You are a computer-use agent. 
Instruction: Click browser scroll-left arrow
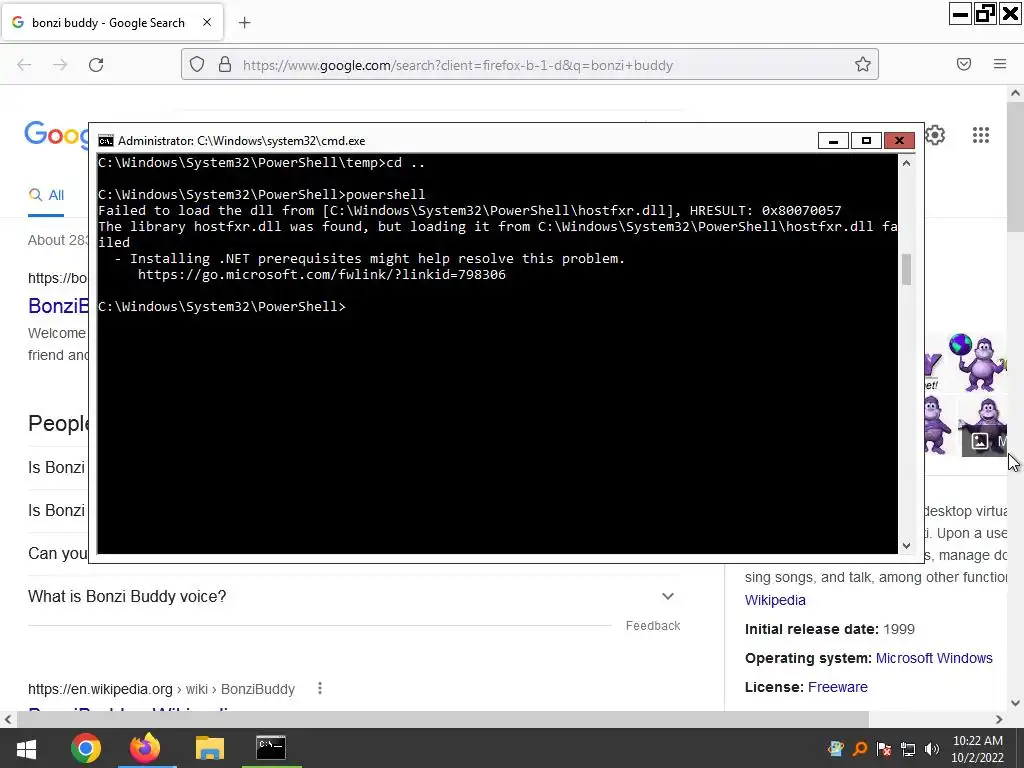click(x=8, y=719)
